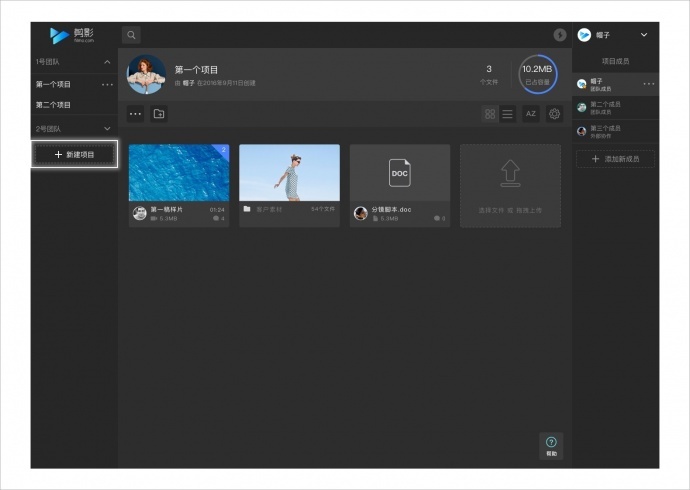The width and height of the screenshot is (690, 490).
Task: Open the 第一稿样片 video thumbnail
Action: 179,173
